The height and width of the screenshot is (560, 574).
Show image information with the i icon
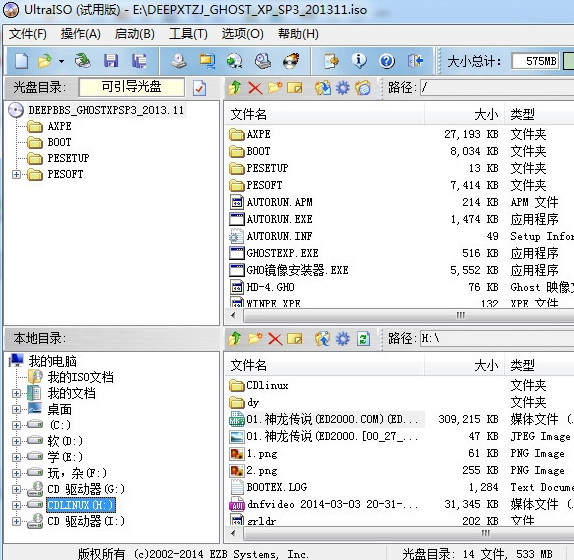point(359,61)
